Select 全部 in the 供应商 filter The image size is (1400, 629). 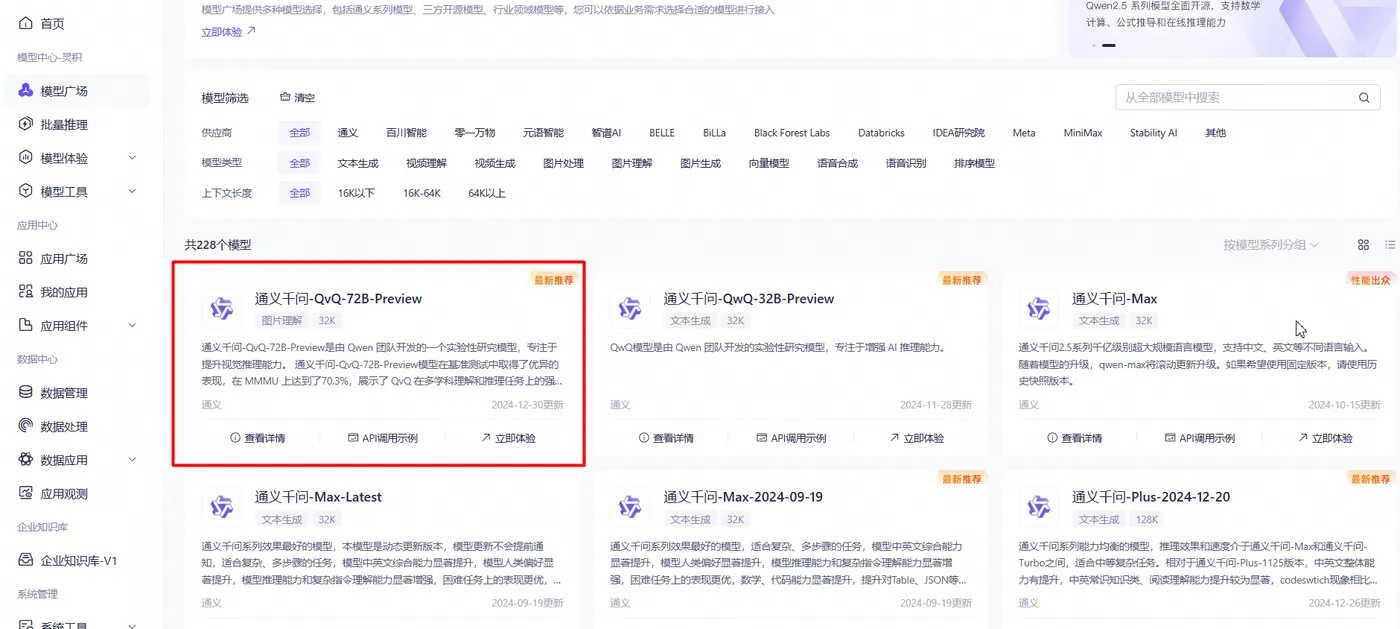click(300, 133)
